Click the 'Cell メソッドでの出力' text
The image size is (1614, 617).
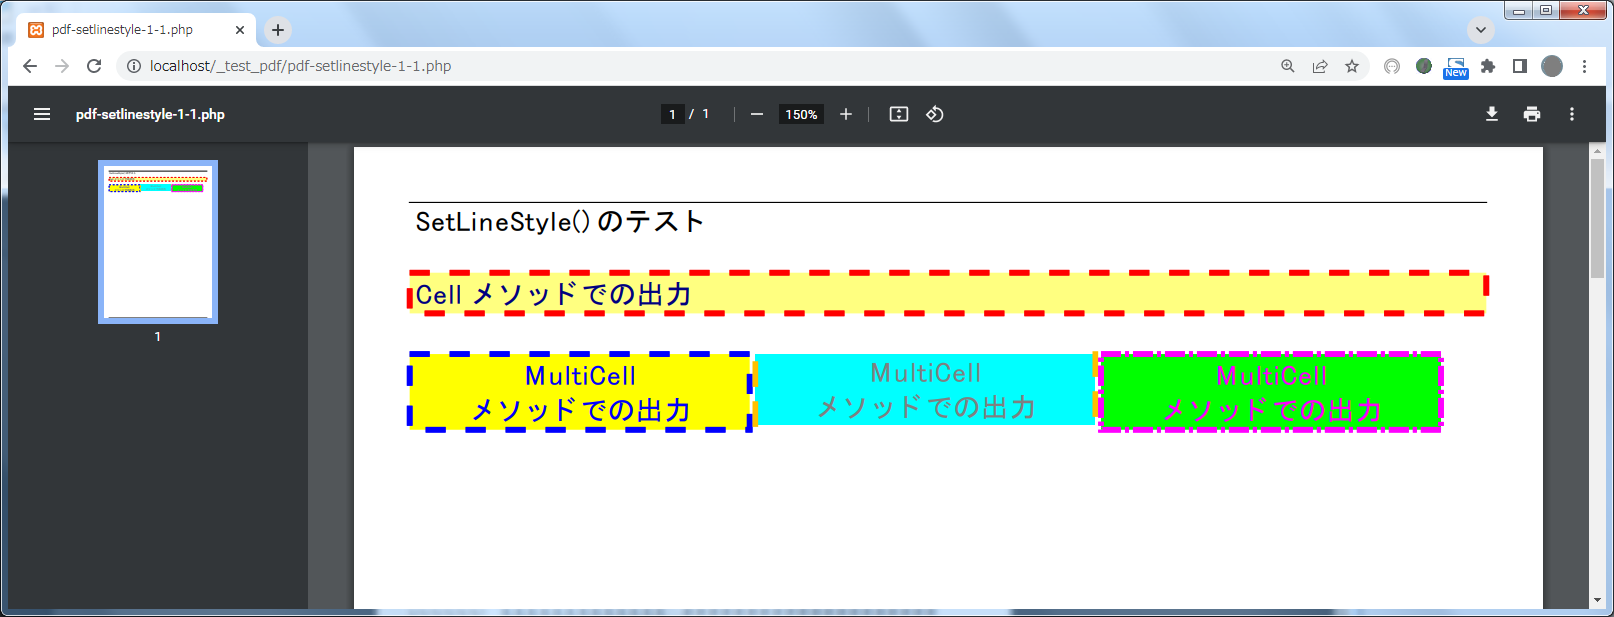[554, 294]
